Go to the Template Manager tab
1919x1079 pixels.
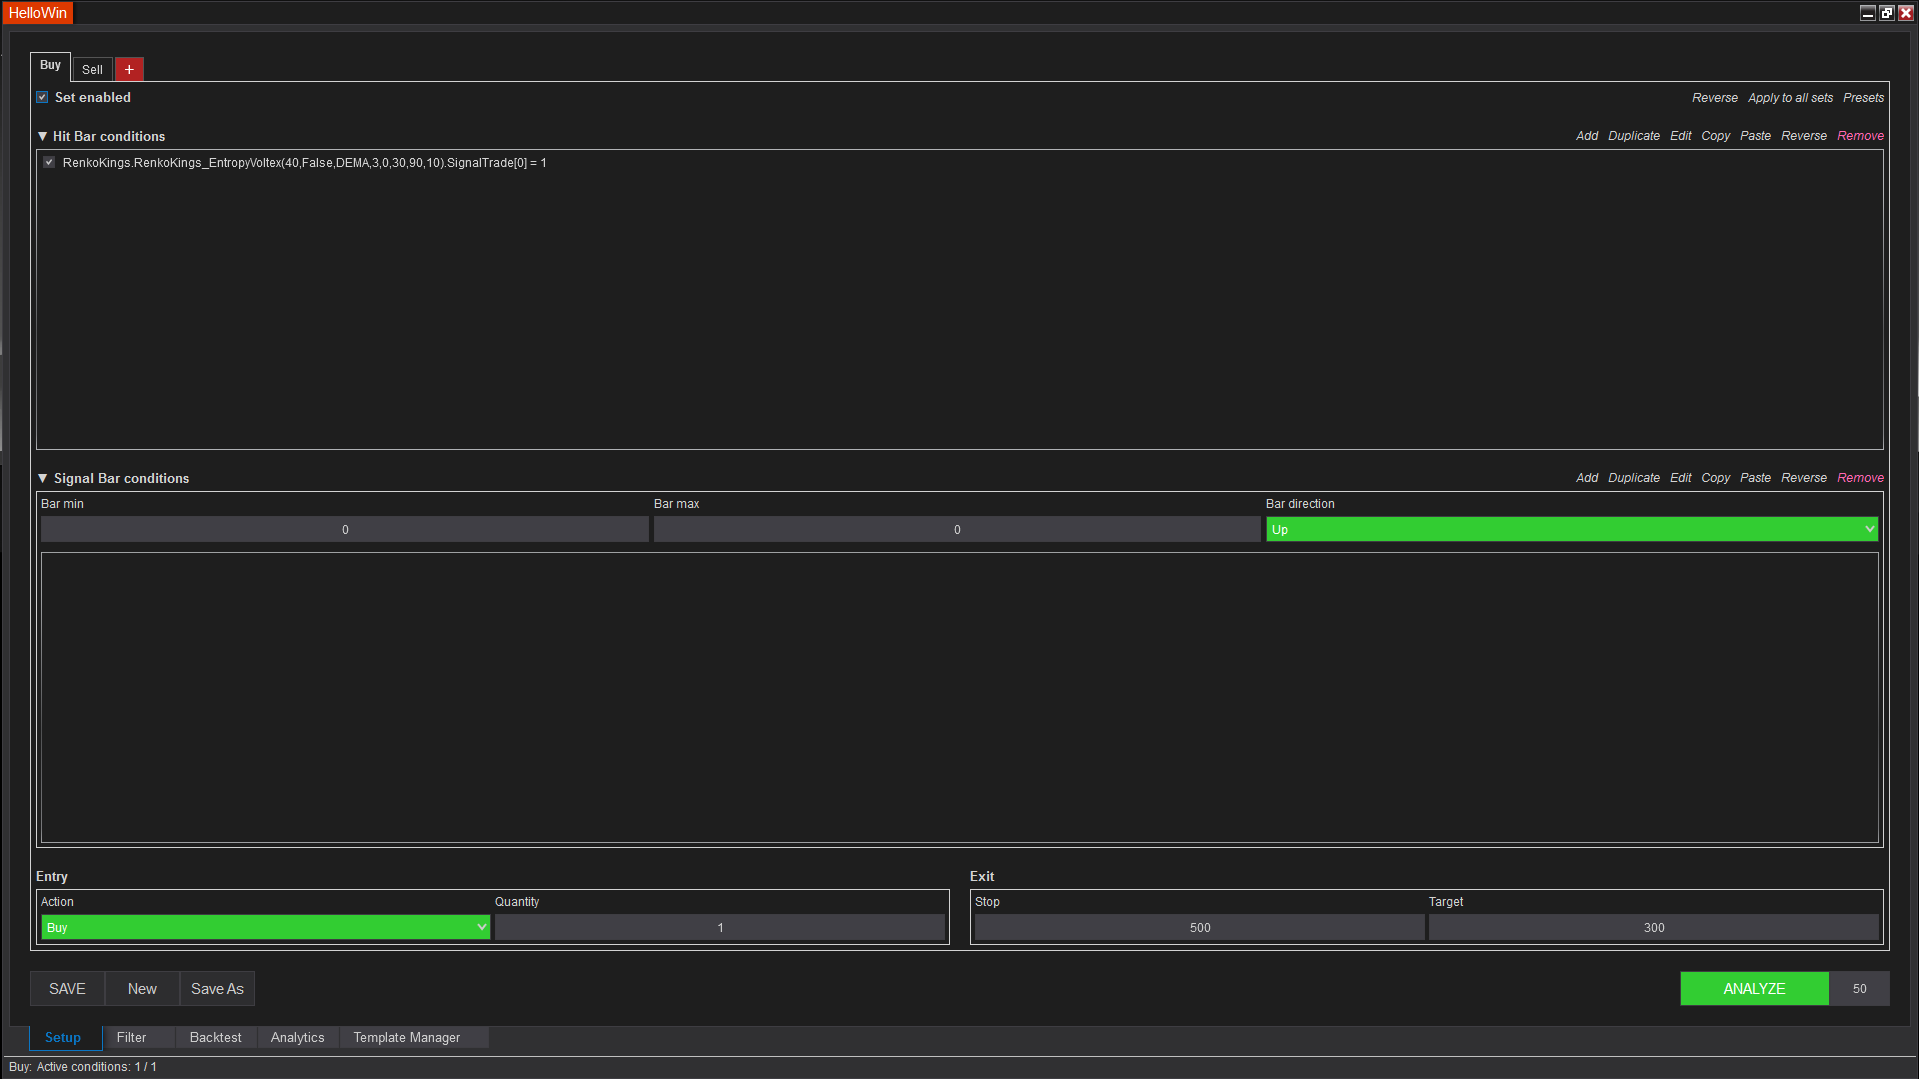coord(406,1037)
